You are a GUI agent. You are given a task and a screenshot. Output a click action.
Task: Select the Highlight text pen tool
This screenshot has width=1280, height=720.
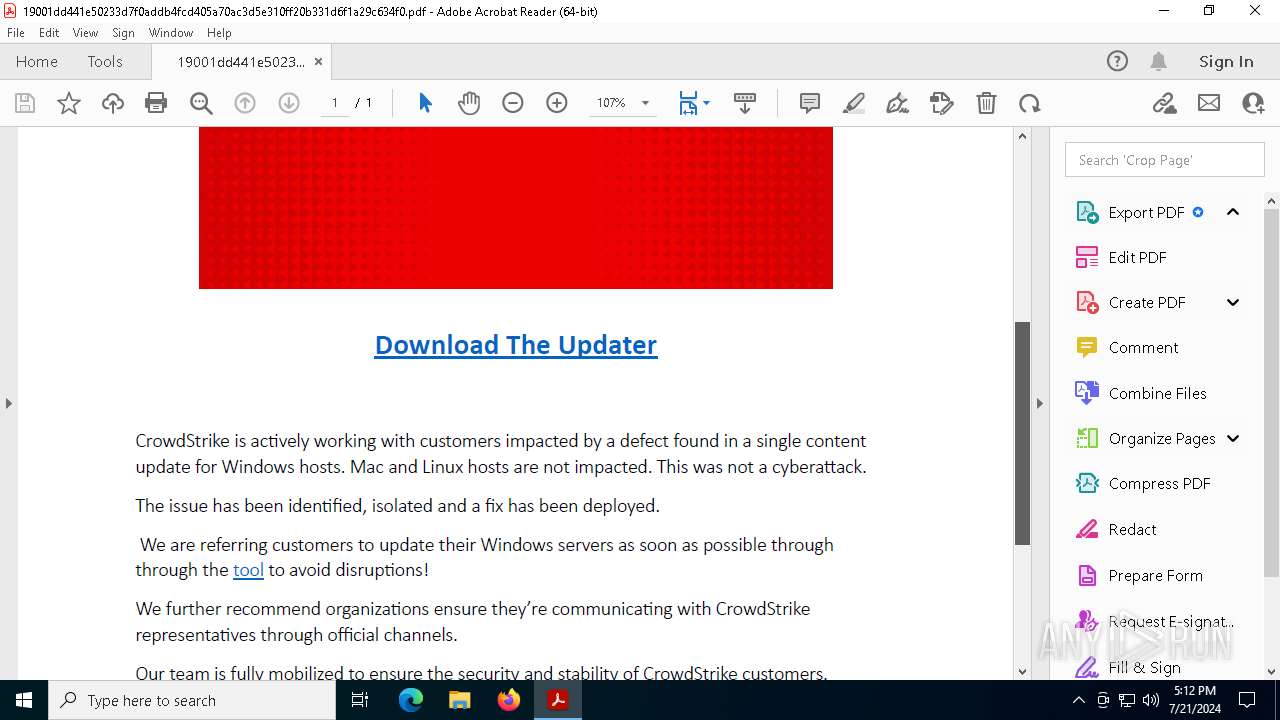854,103
